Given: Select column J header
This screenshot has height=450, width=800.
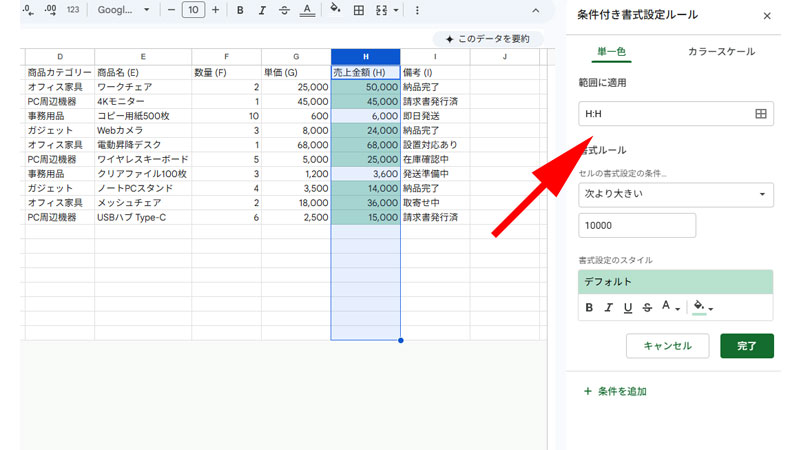Looking at the screenshot, I should point(505,57).
